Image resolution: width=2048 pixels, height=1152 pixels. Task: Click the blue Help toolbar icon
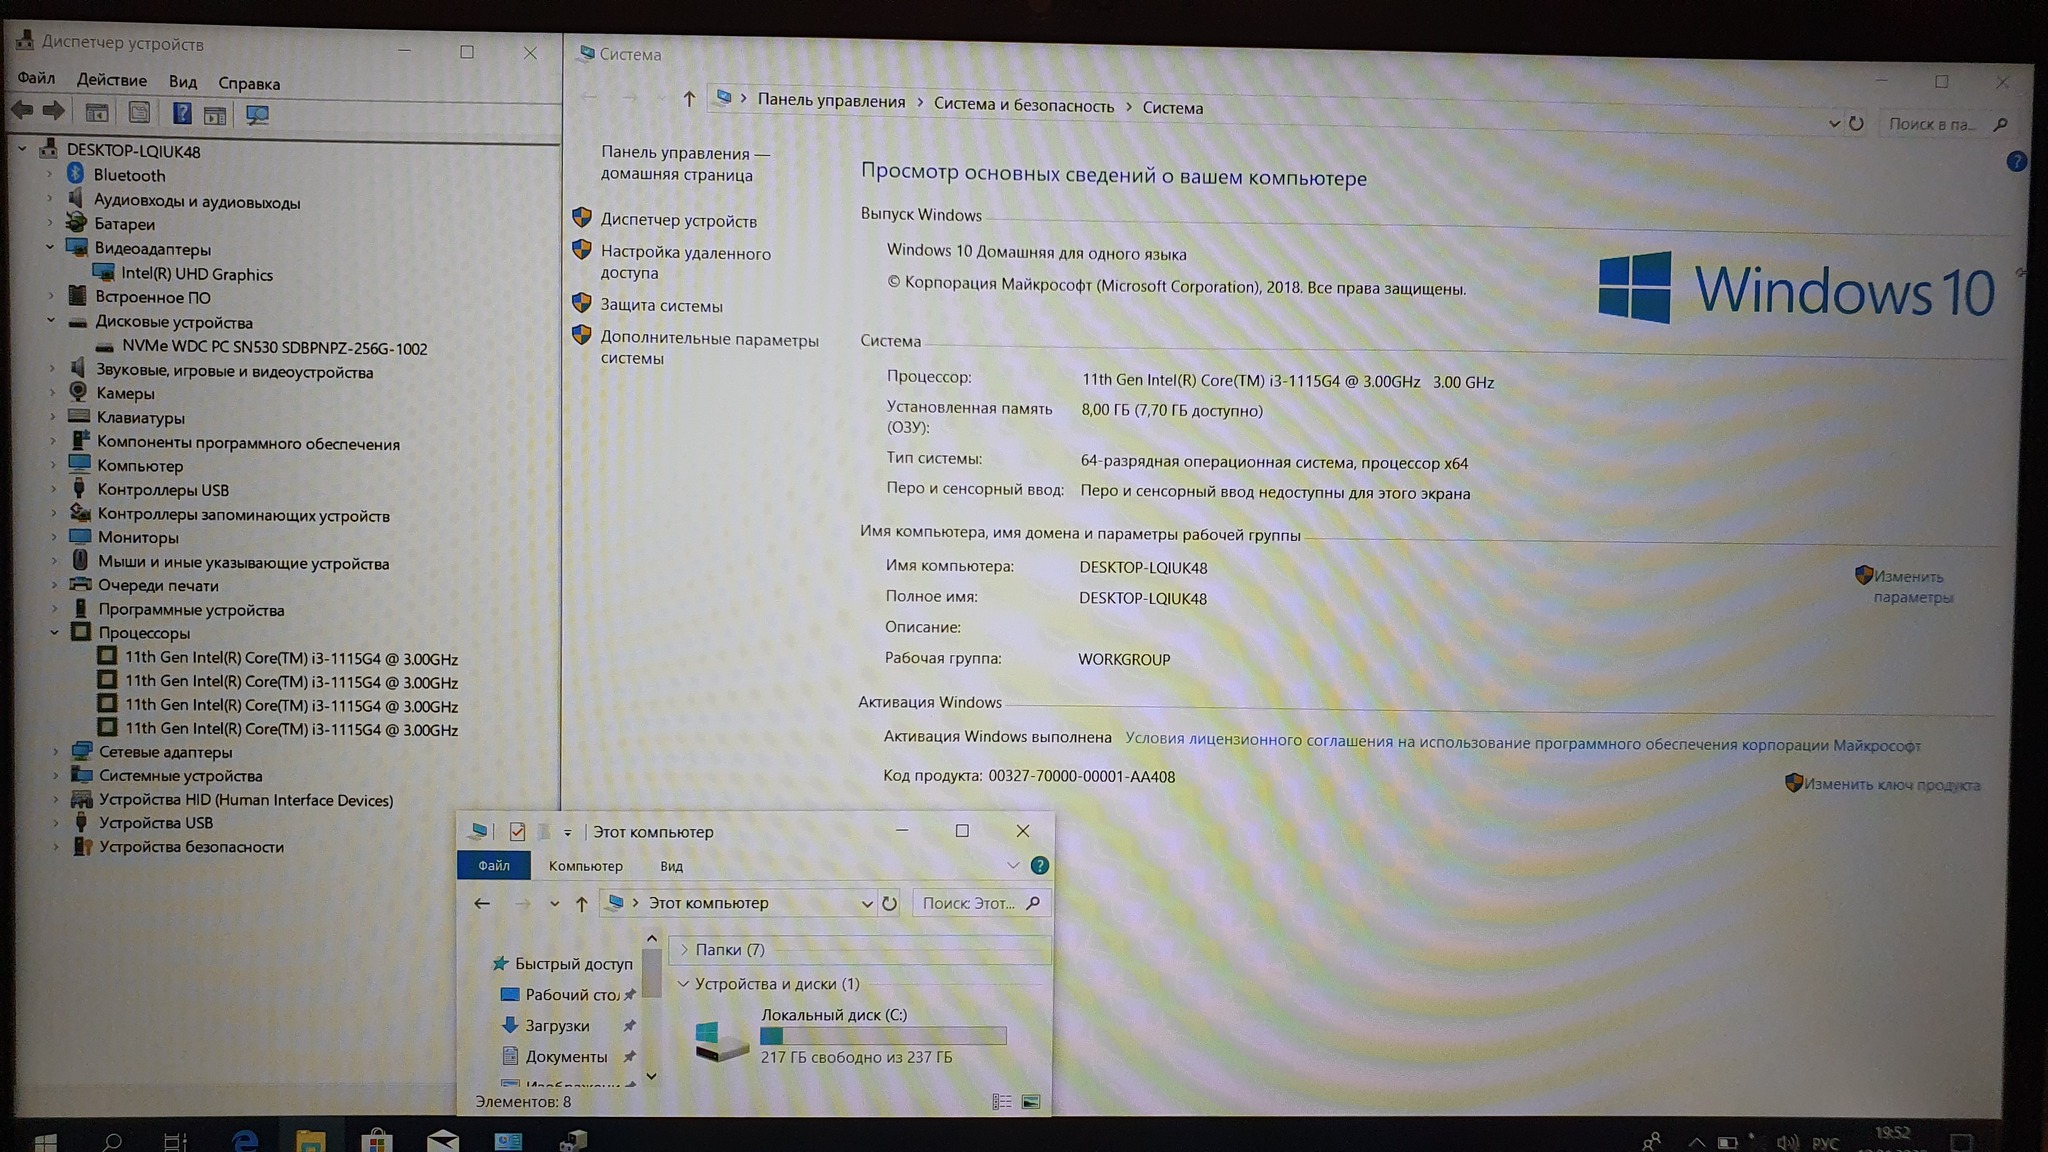tap(182, 113)
